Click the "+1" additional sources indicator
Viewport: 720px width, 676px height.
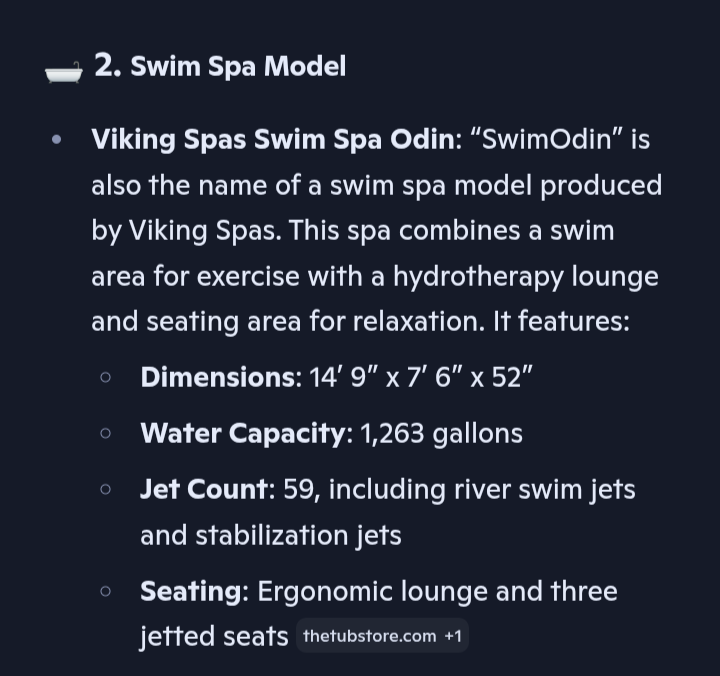click(x=454, y=636)
